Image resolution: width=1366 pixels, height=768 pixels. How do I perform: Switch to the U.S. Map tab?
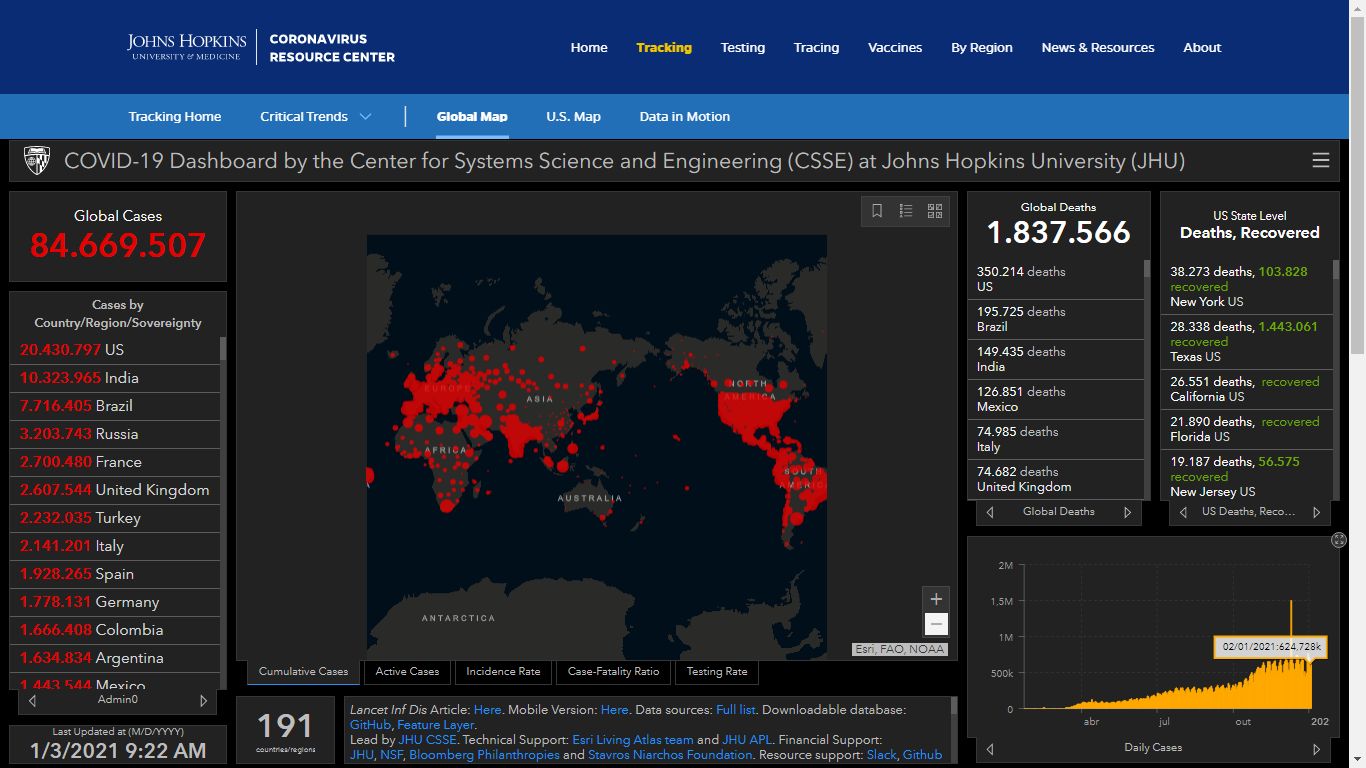coord(573,117)
